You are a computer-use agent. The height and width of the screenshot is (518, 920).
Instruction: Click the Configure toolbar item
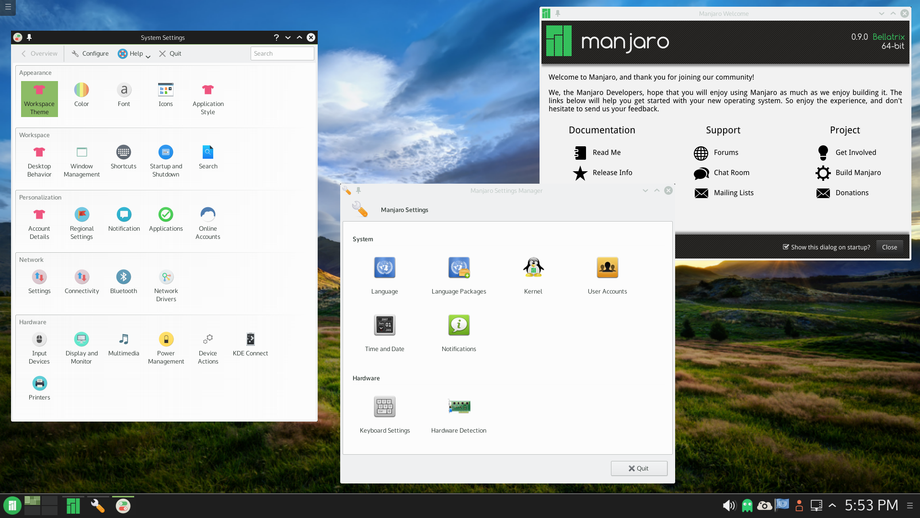(90, 54)
